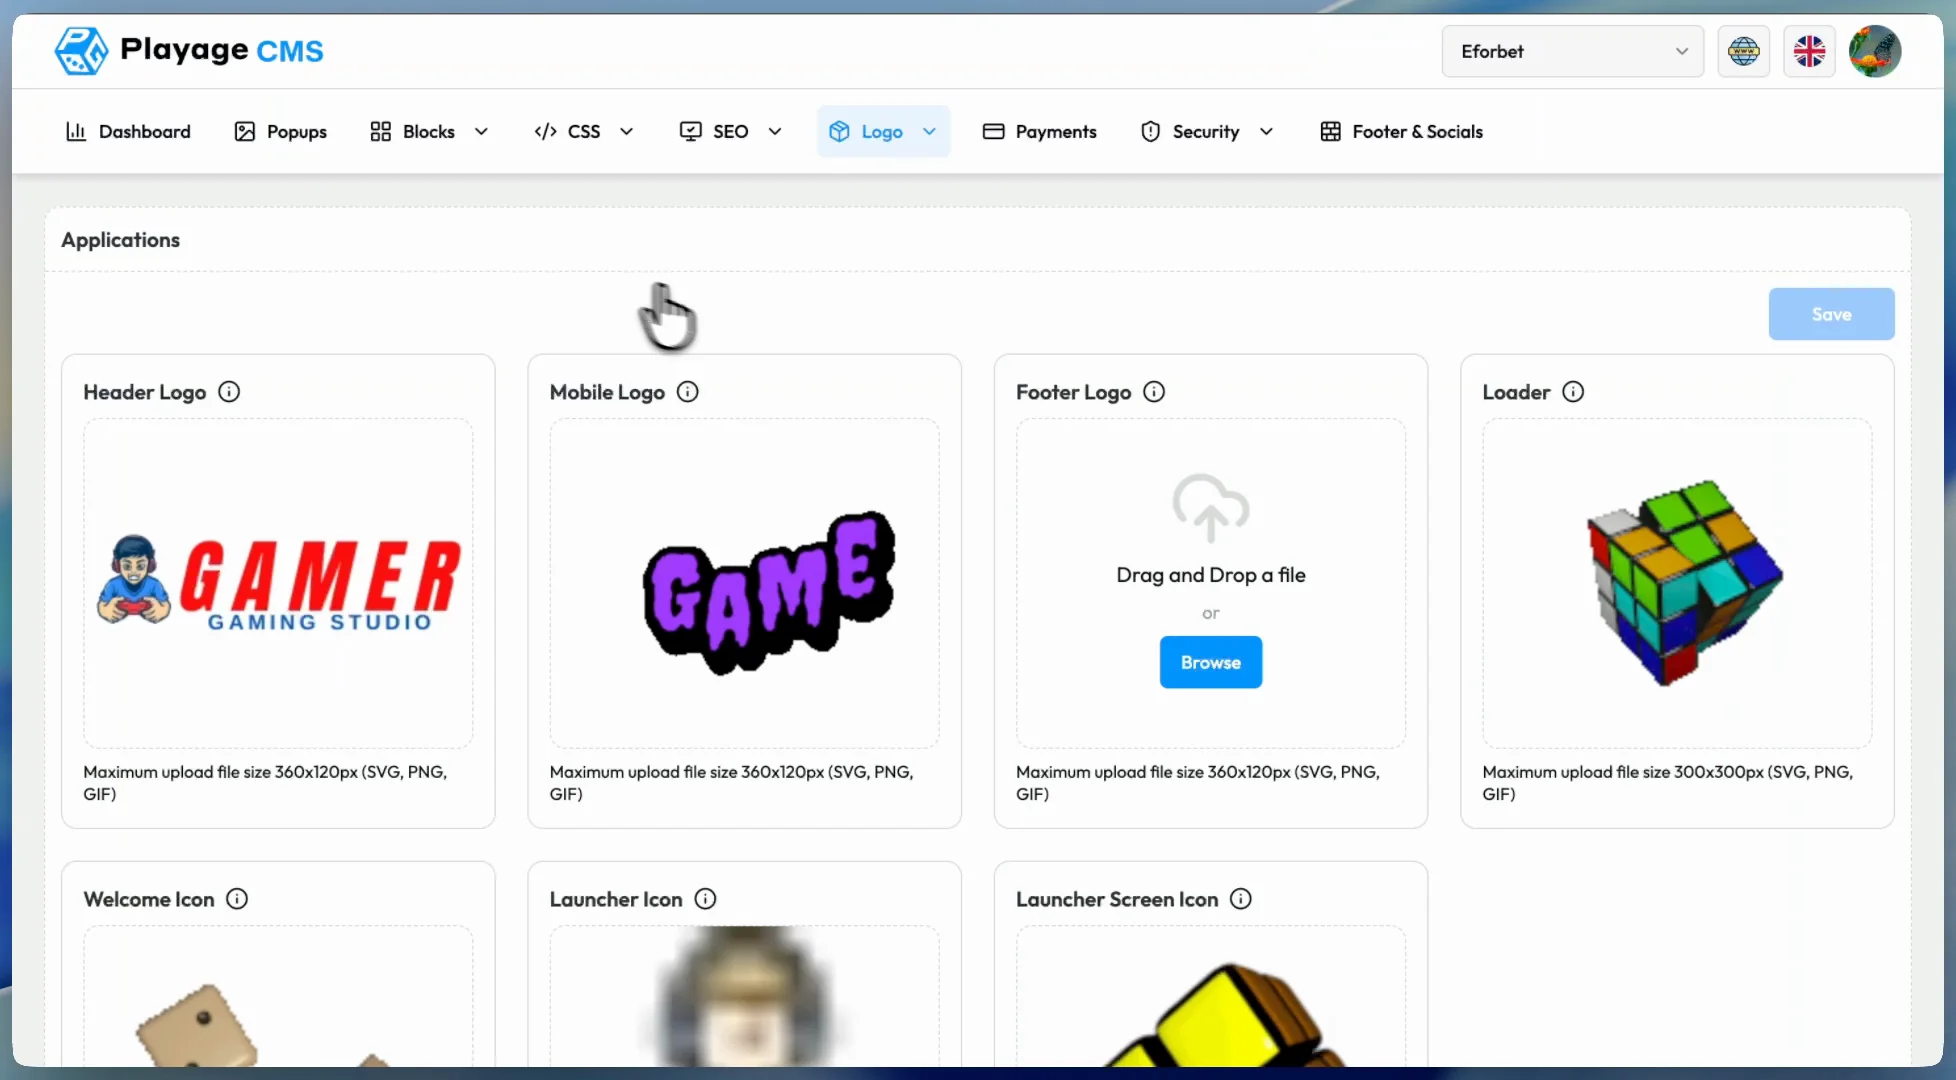Screen dimensions: 1956x1080
Task: Click the Popups image icon
Action: pos(244,131)
